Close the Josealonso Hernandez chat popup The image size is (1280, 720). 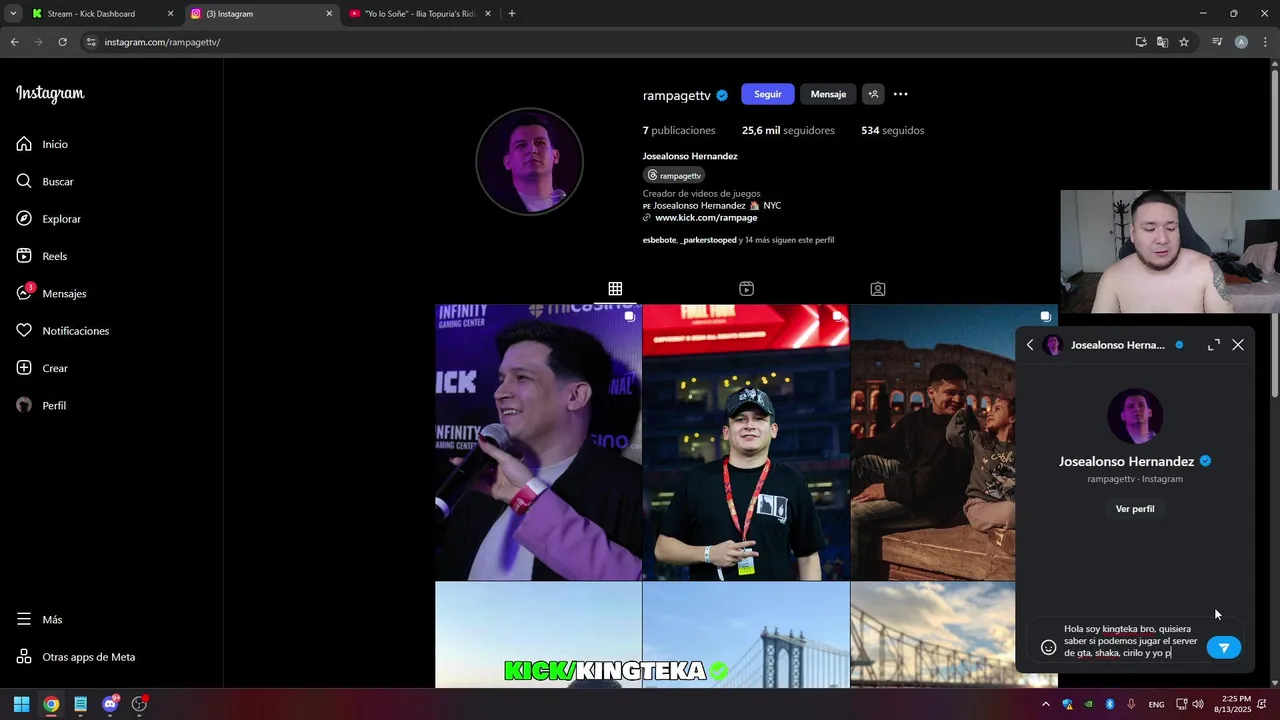(x=1238, y=345)
